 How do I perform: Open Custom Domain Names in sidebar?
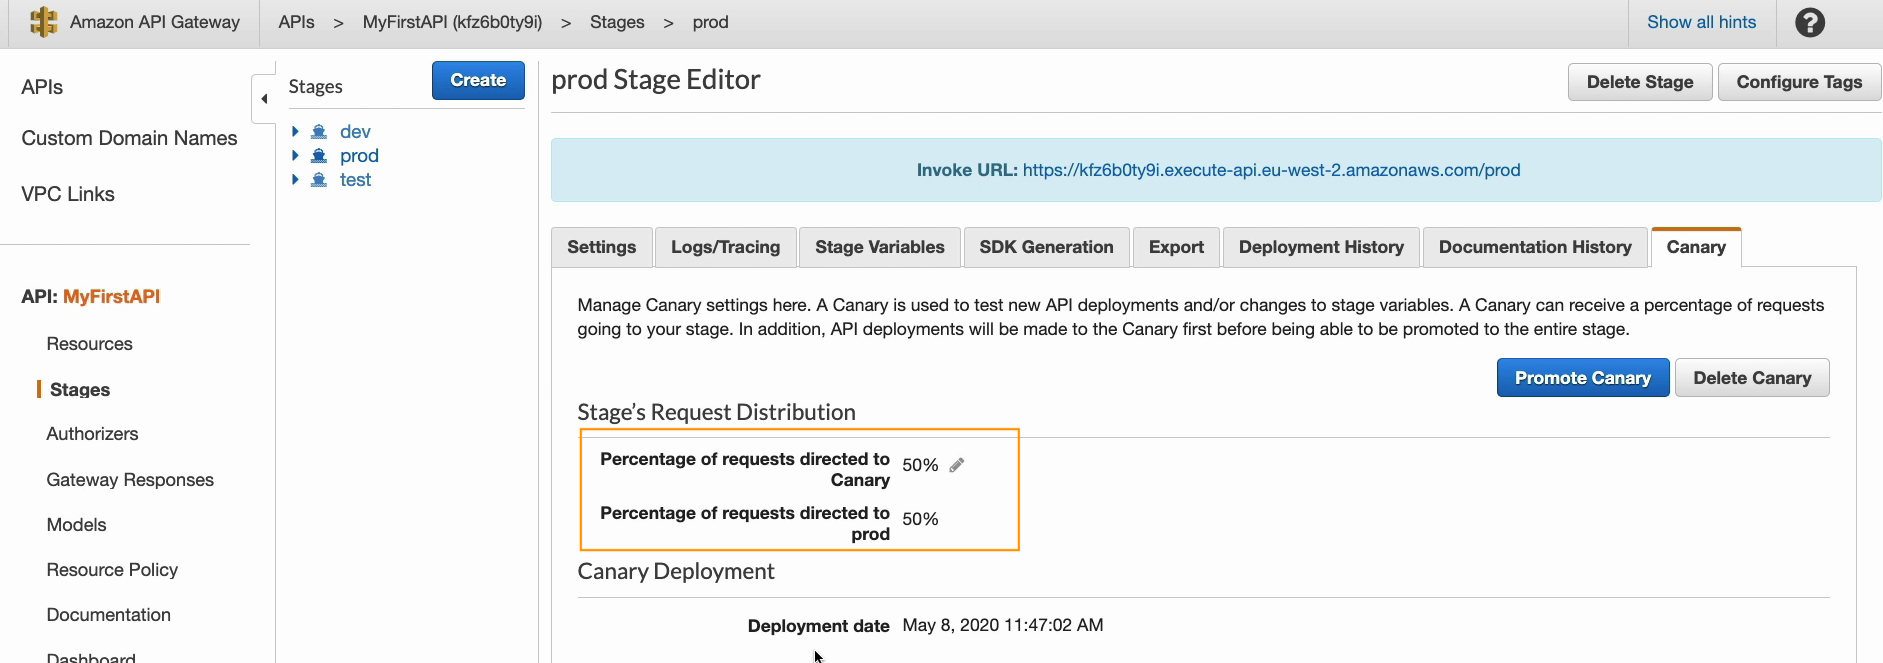tap(129, 138)
